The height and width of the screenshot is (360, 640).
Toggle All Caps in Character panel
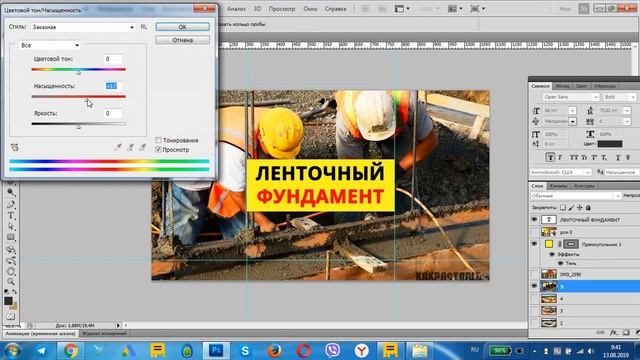point(574,158)
